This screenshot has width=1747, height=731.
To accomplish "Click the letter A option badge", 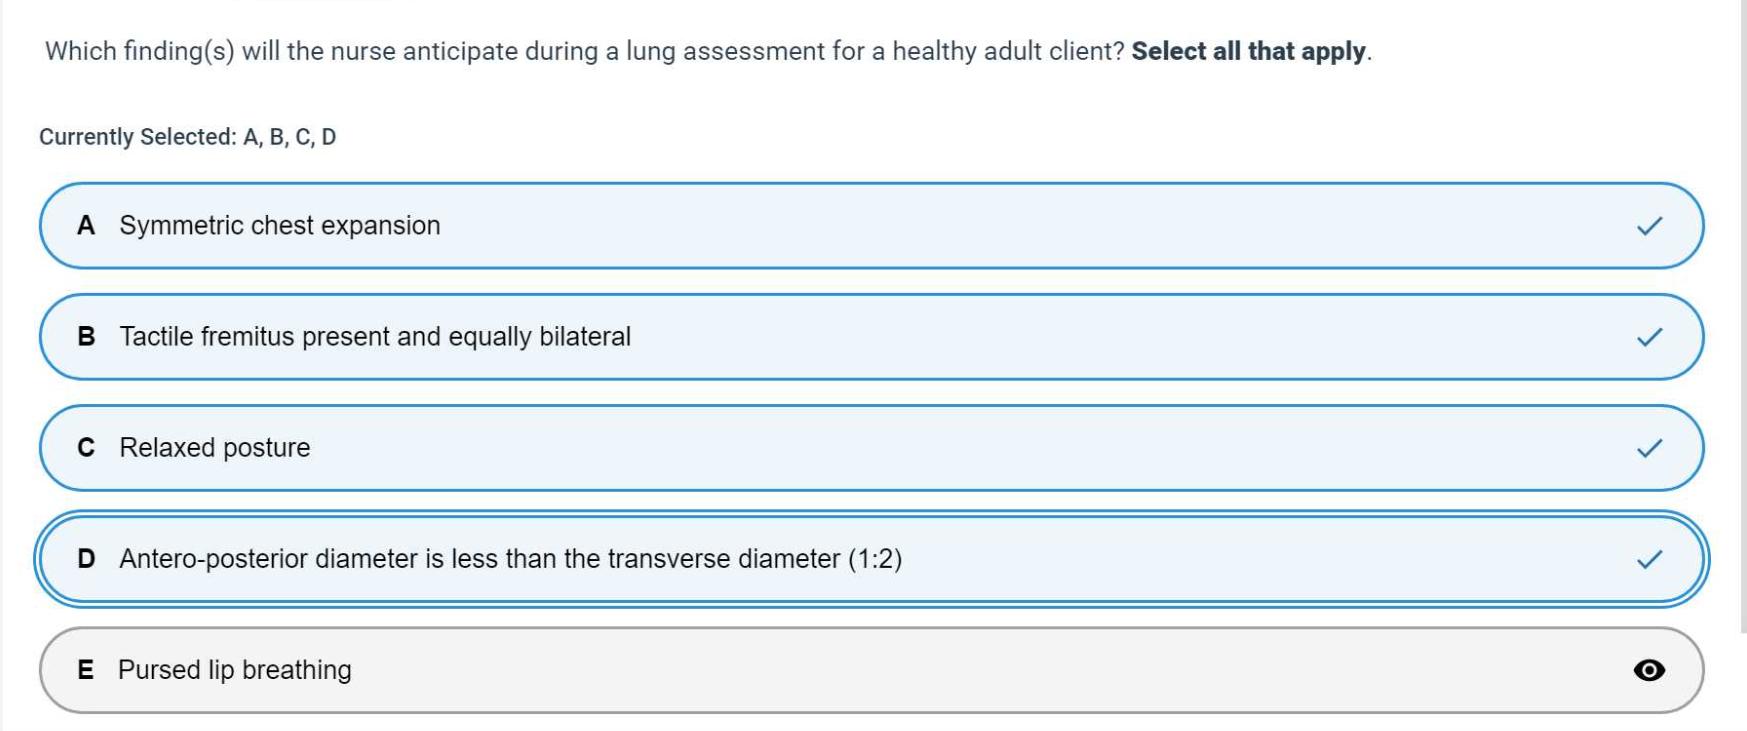I will pos(86,226).
